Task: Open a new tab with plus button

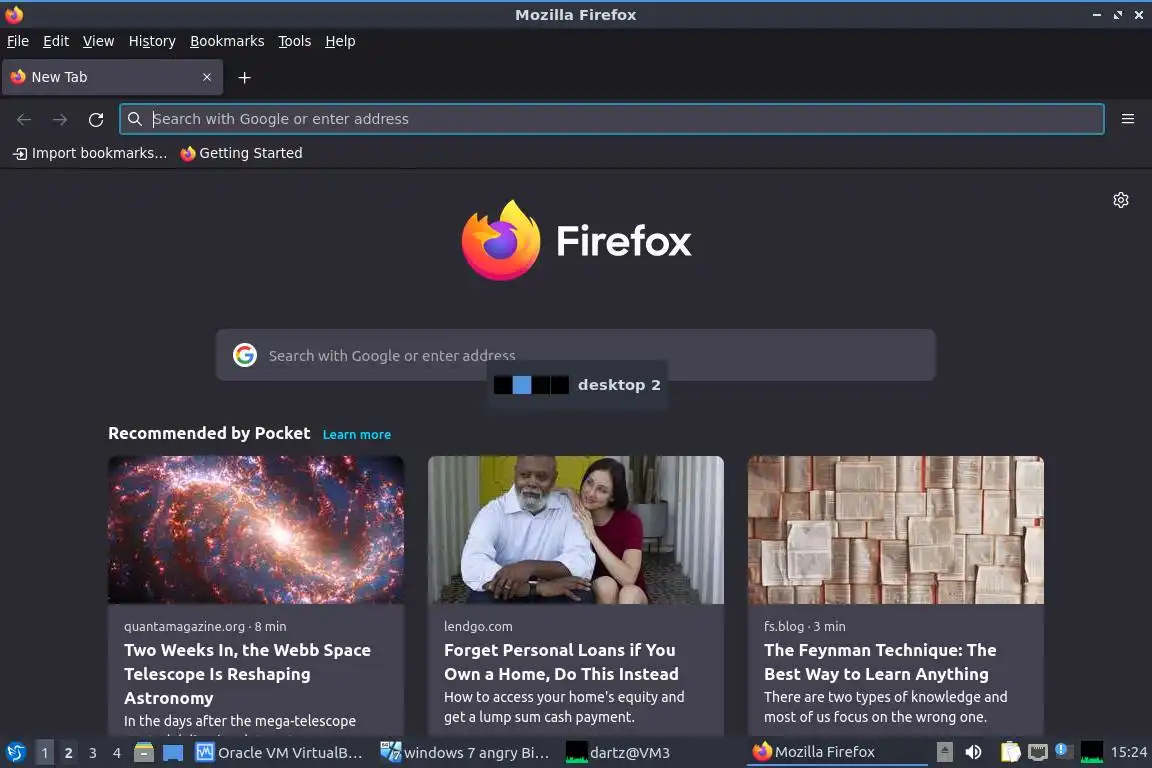Action: point(245,77)
